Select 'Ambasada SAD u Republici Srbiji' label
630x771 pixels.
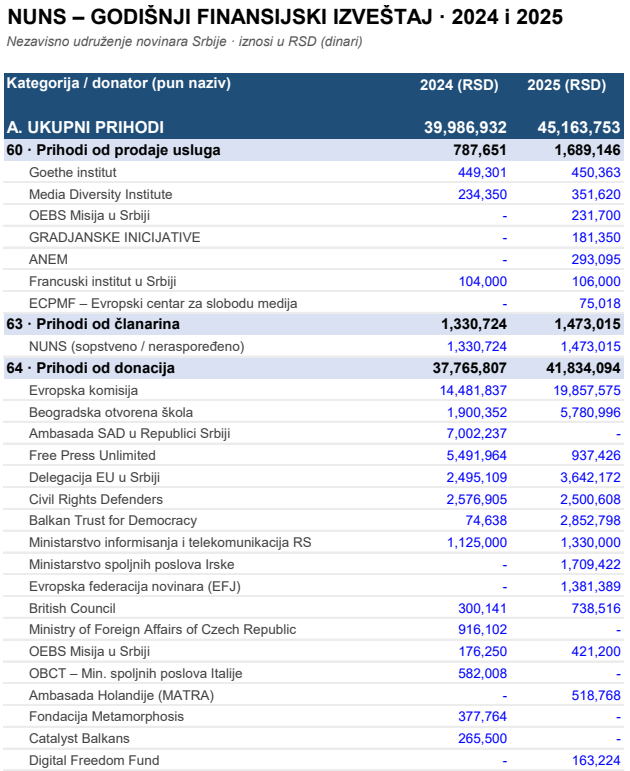pos(130,434)
